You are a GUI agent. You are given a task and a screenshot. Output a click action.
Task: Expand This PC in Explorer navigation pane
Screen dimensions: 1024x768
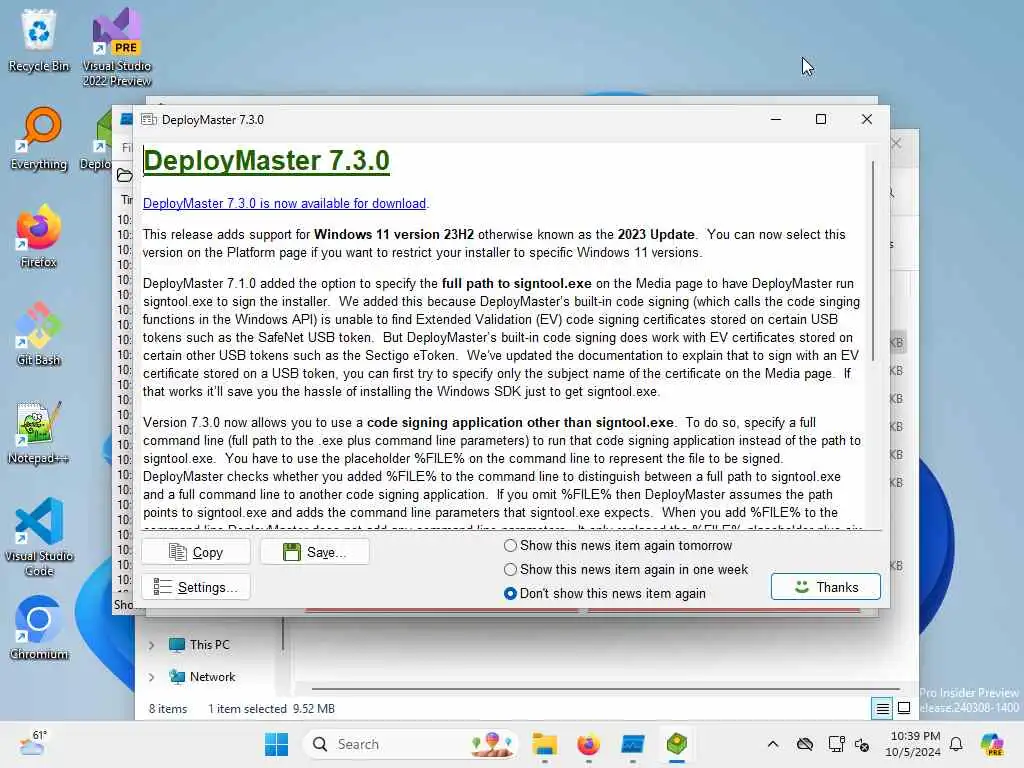coord(152,645)
